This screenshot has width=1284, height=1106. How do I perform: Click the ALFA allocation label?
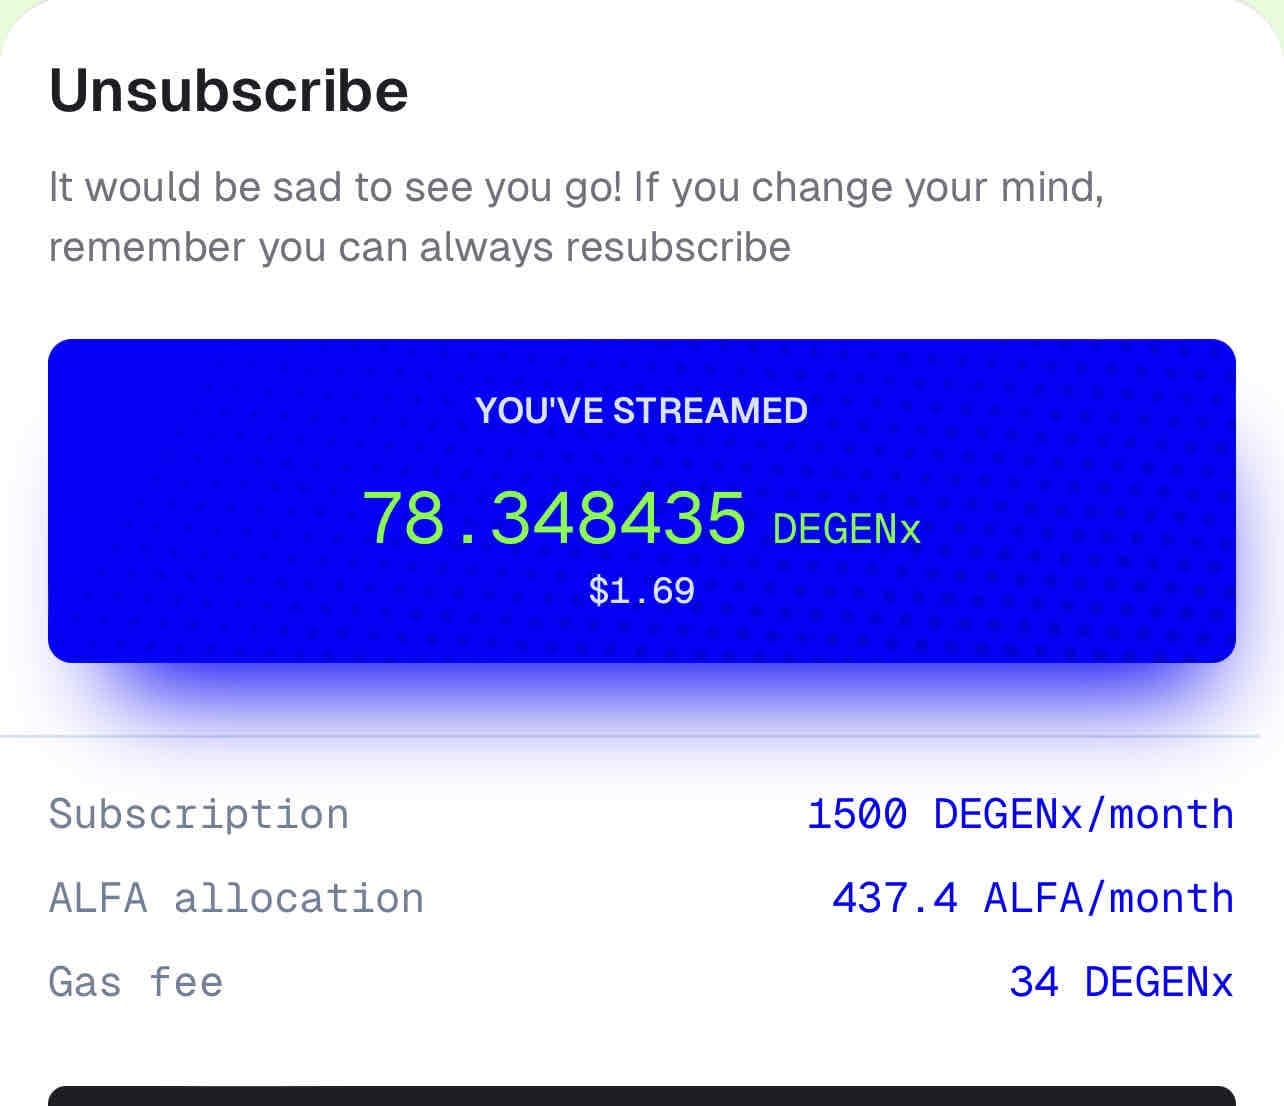coord(236,898)
